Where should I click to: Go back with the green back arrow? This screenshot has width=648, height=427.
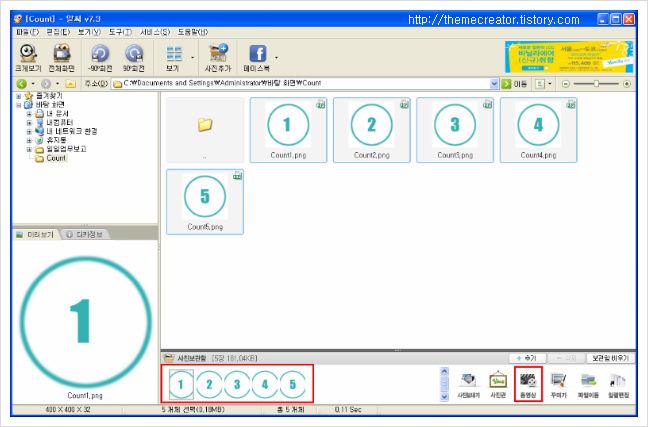pyautogui.click(x=21, y=84)
